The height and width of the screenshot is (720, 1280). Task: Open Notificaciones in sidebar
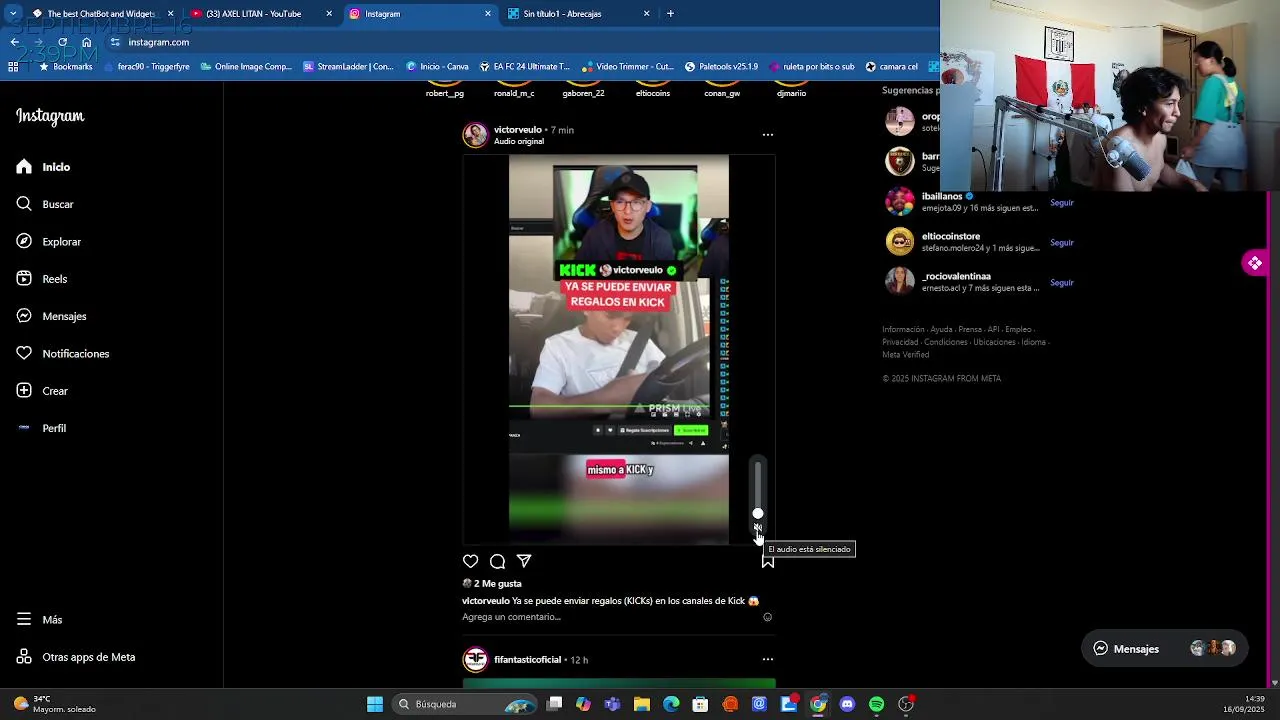pyautogui.click(x=63, y=354)
